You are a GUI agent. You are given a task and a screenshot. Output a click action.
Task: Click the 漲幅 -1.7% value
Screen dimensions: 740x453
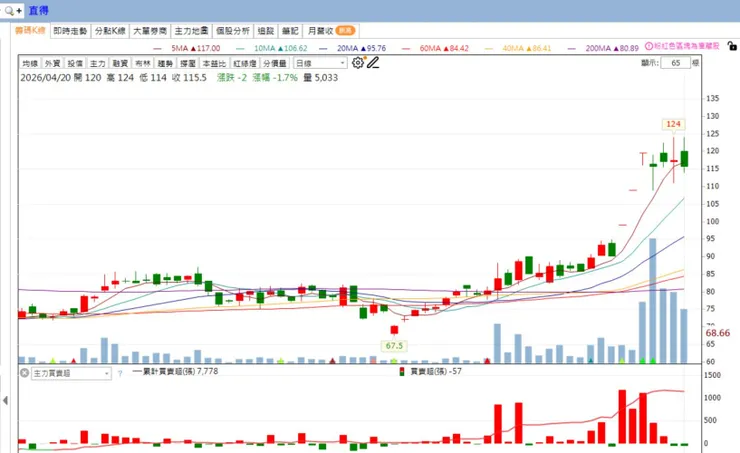pyautogui.click(x=275, y=77)
